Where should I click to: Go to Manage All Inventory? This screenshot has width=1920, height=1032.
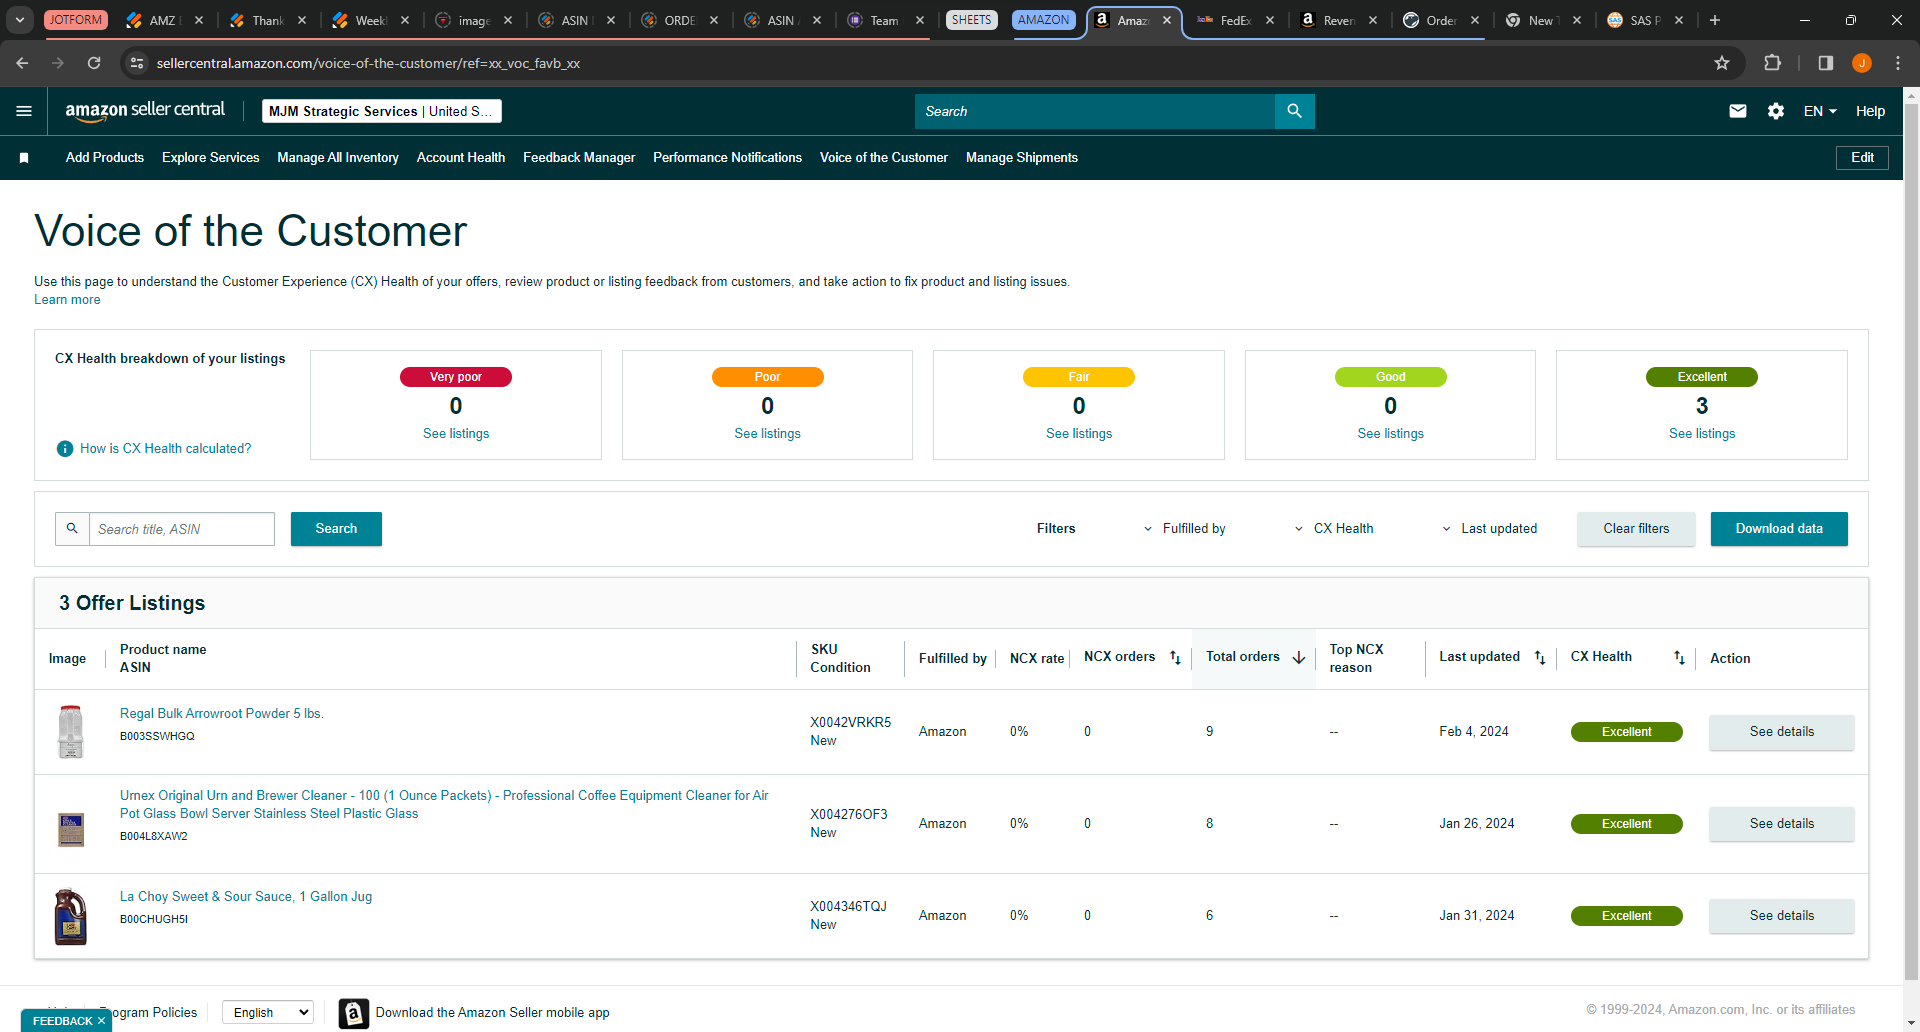click(338, 158)
